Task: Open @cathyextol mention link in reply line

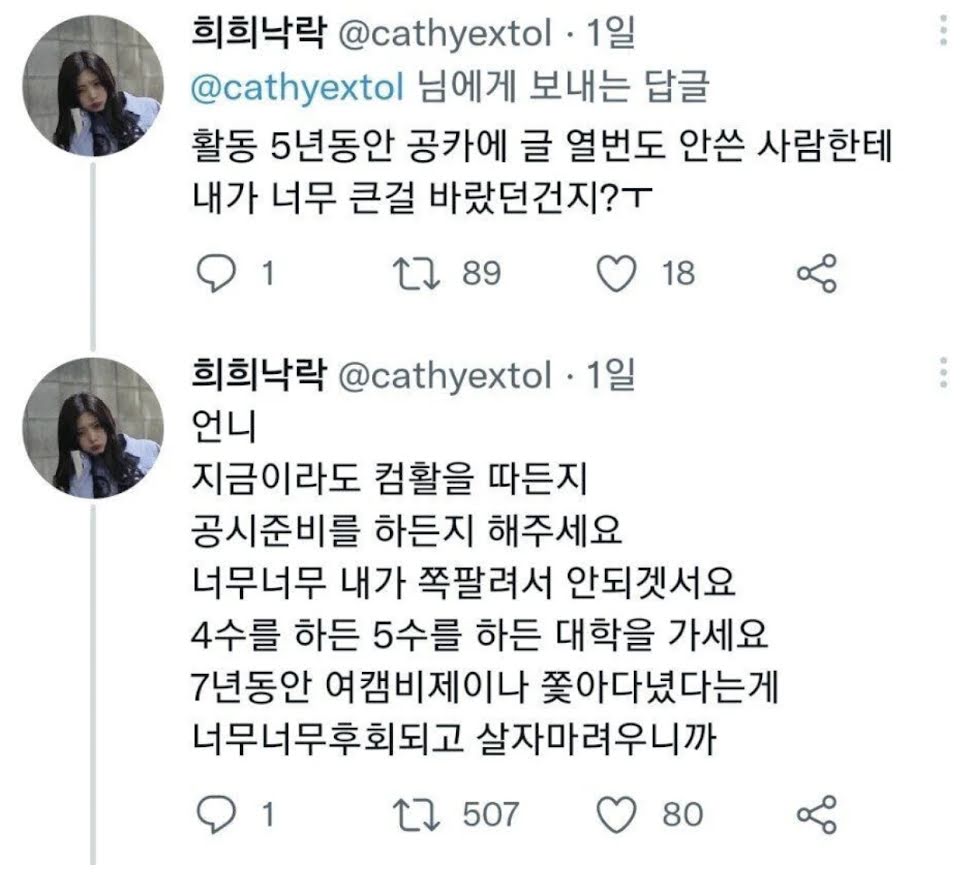Action: pos(298,88)
